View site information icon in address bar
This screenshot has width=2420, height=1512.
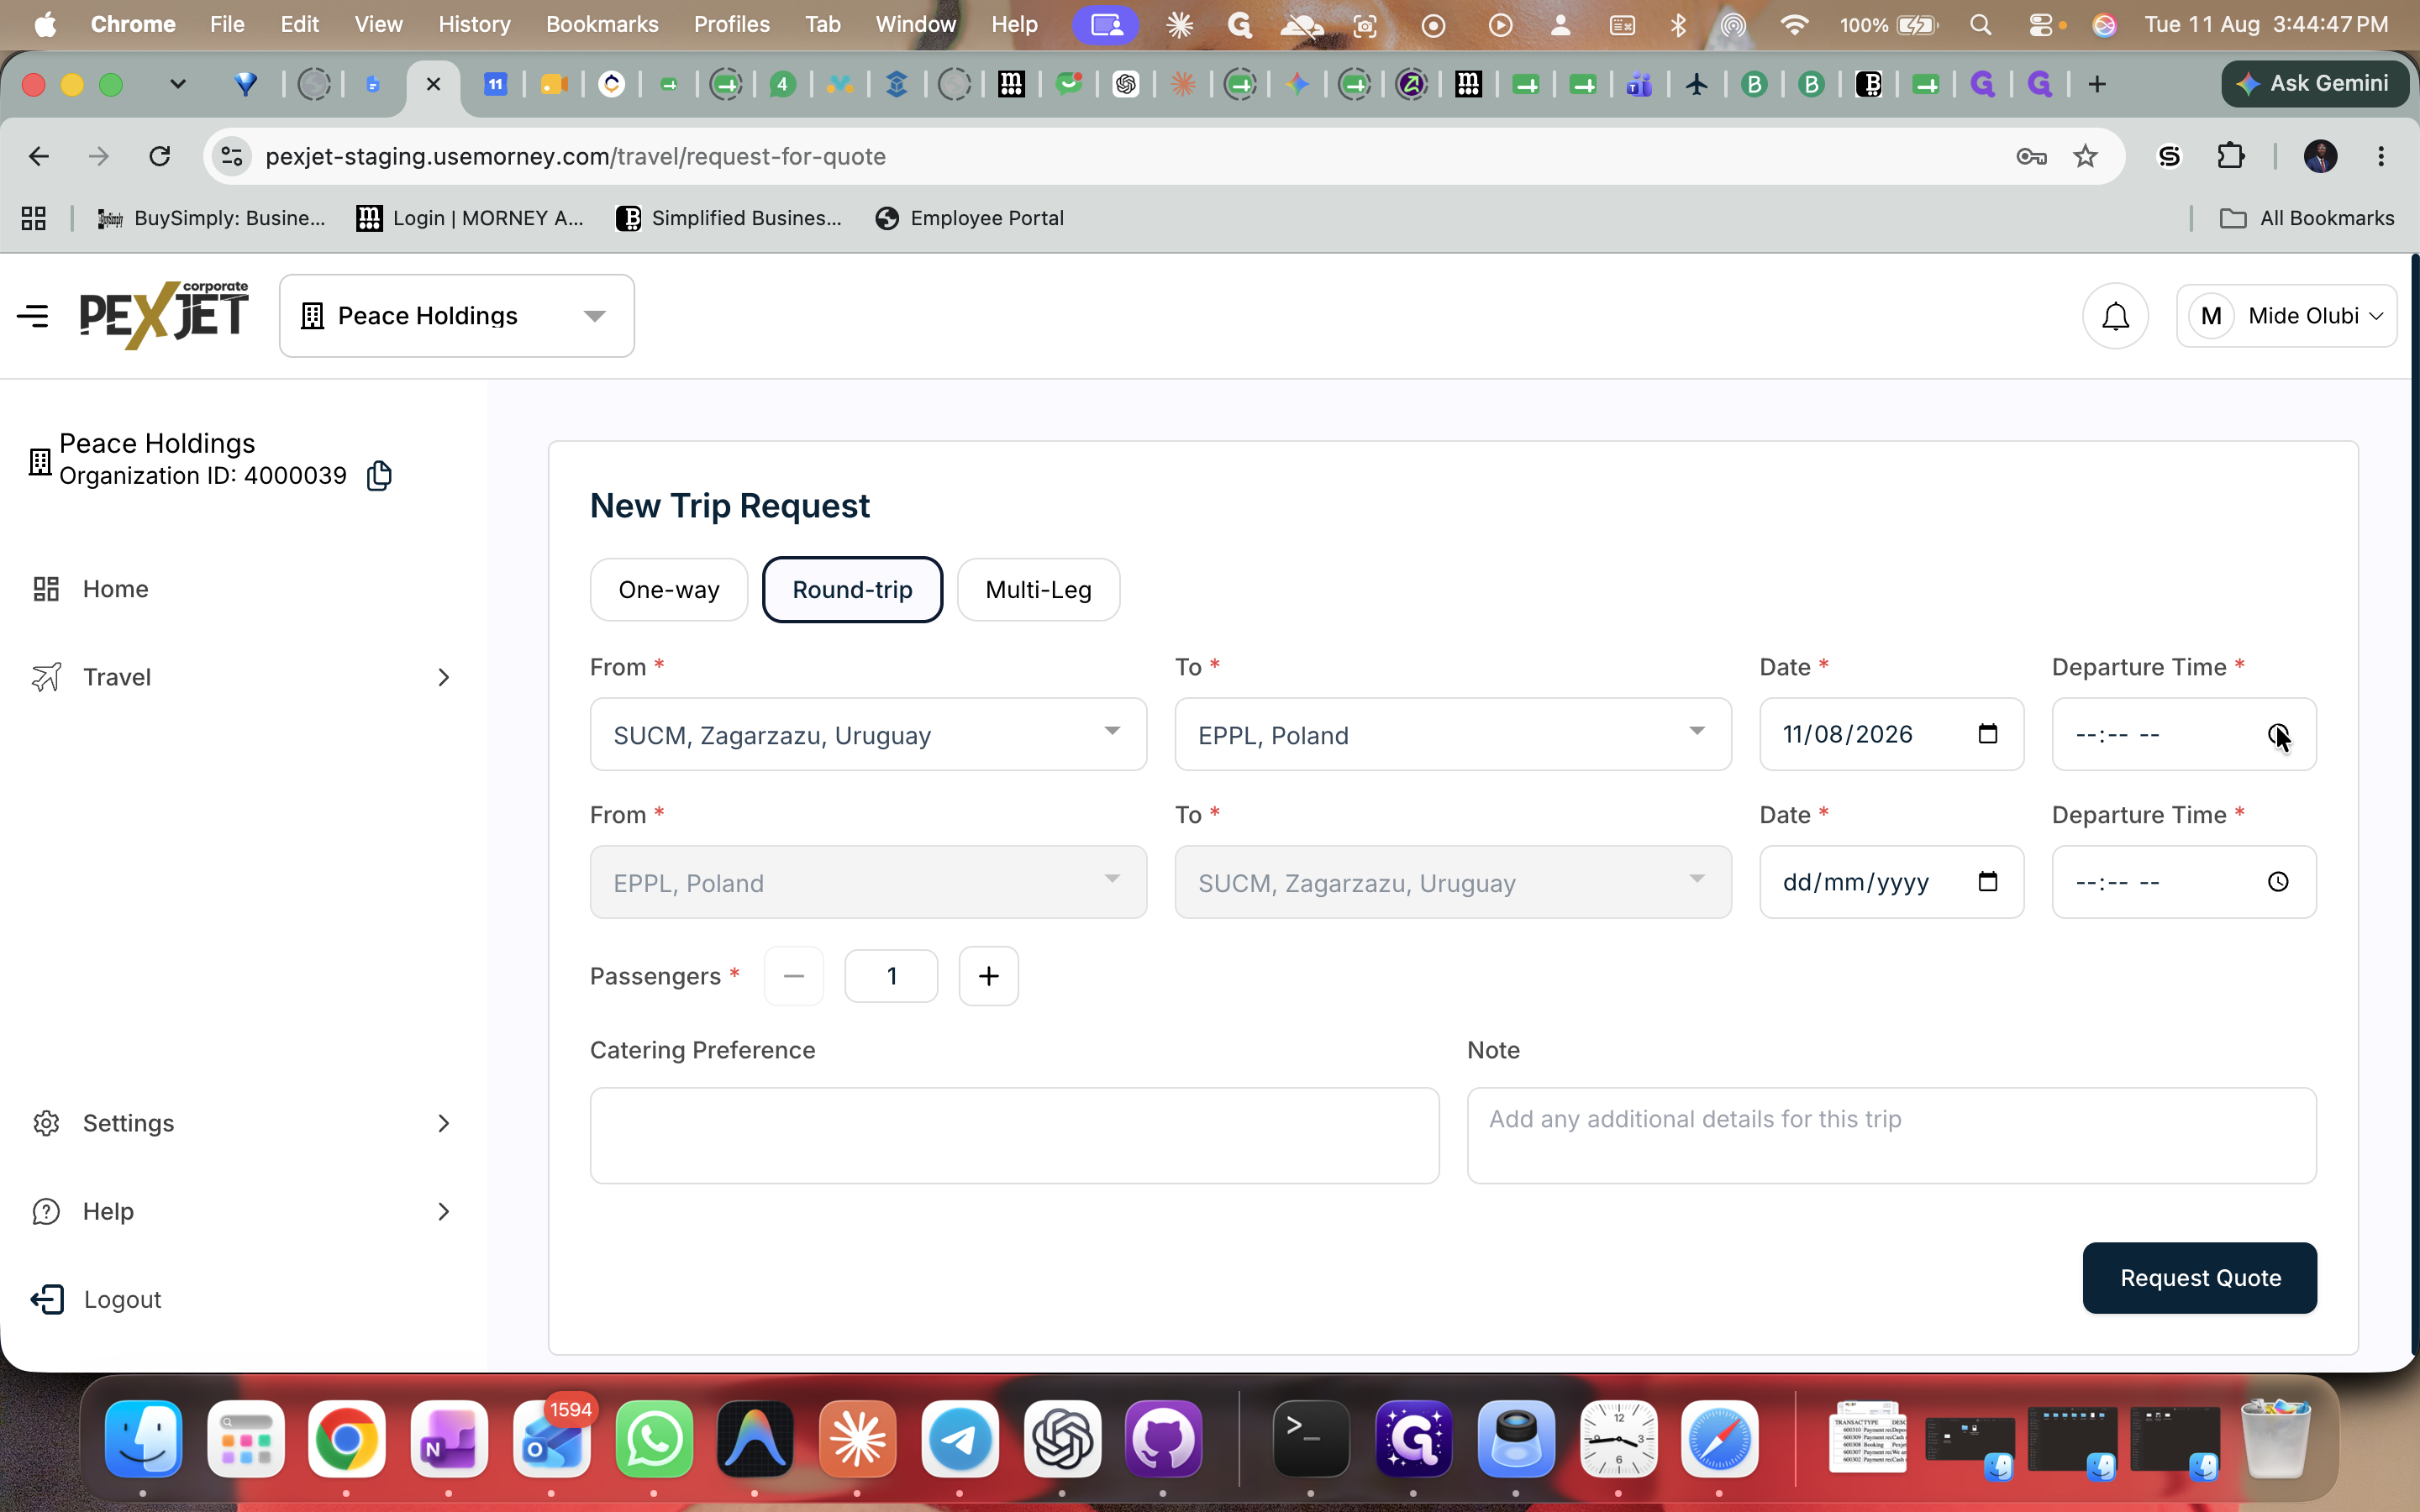(232, 156)
